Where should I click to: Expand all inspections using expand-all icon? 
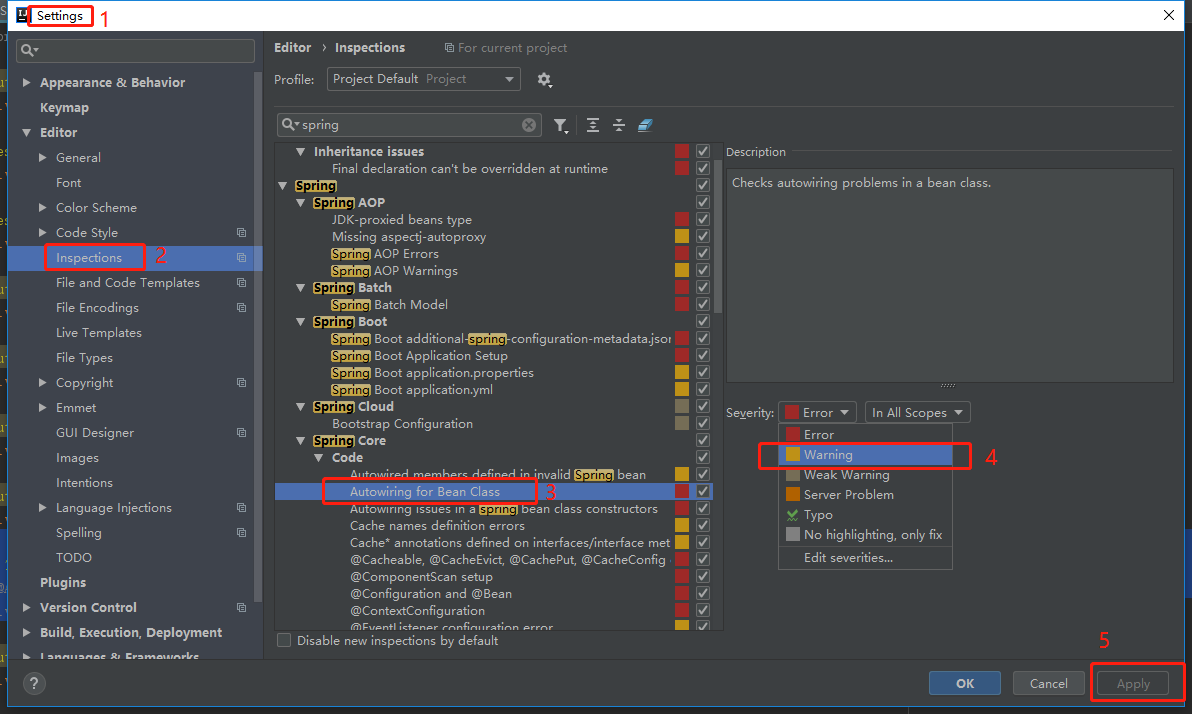click(x=592, y=125)
